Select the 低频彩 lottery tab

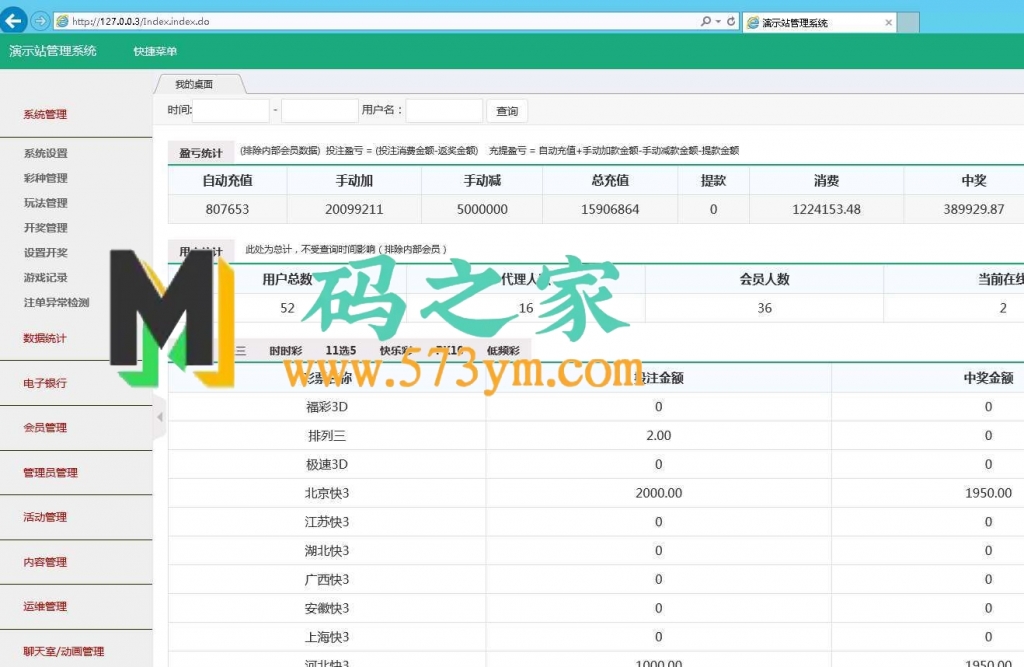click(504, 351)
